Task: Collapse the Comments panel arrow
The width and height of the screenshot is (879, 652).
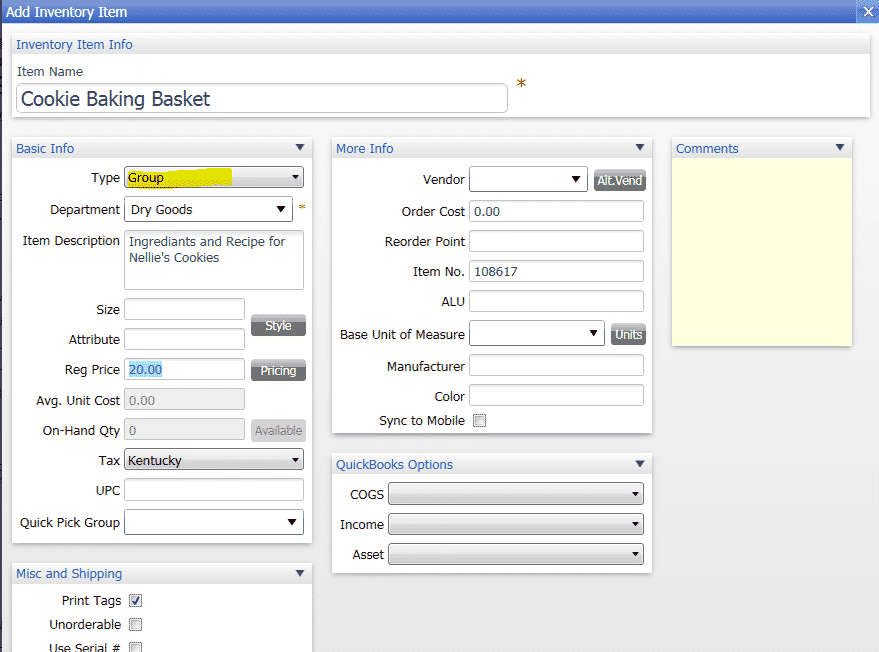Action: [x=840, y=147]
